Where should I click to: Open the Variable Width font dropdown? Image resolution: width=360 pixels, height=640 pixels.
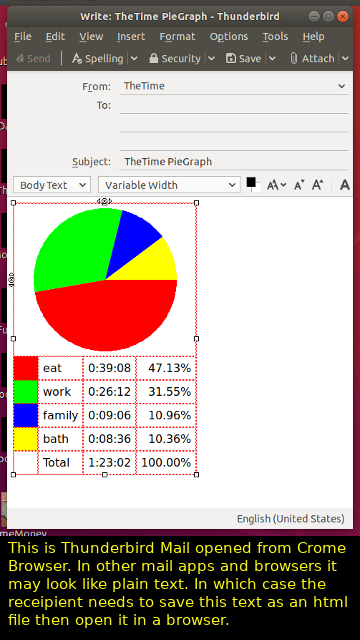pyautogui.click(x=169, y=185)
